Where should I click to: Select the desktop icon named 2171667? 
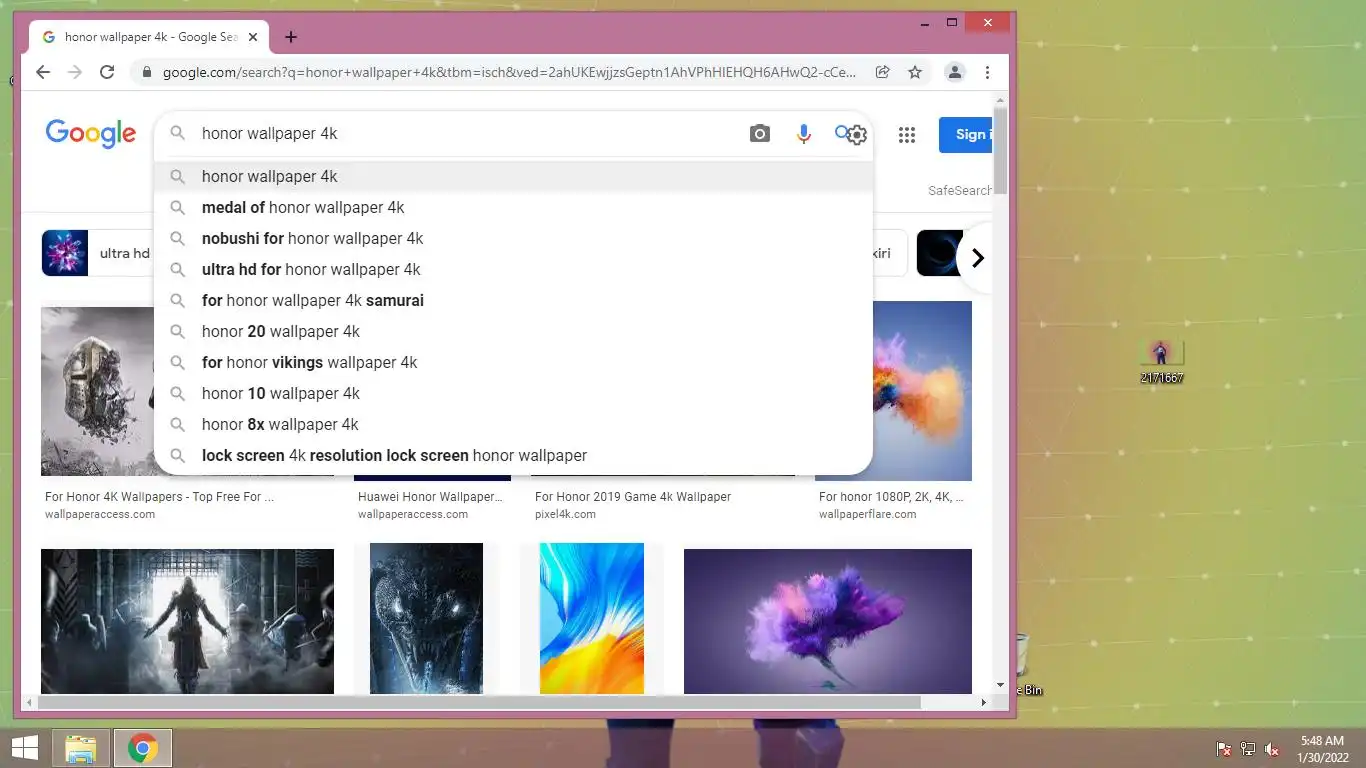click(x=1161, y=362)
